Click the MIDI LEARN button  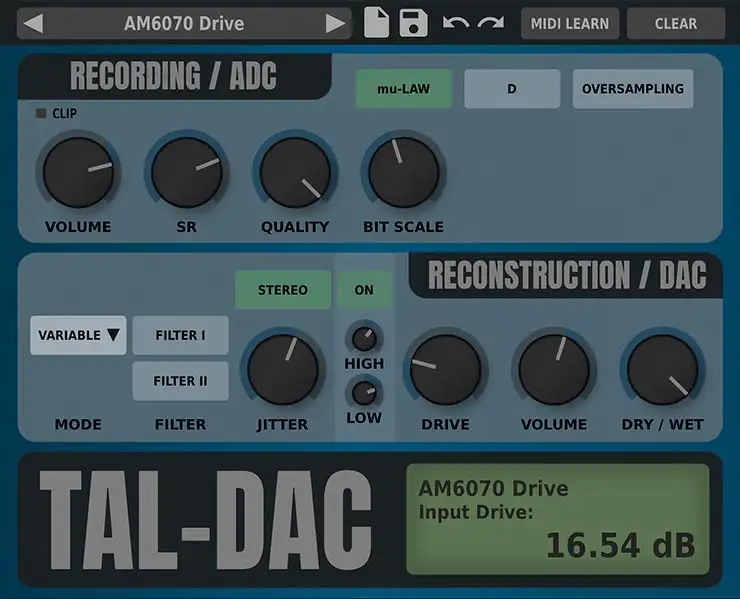click(570, 24)
